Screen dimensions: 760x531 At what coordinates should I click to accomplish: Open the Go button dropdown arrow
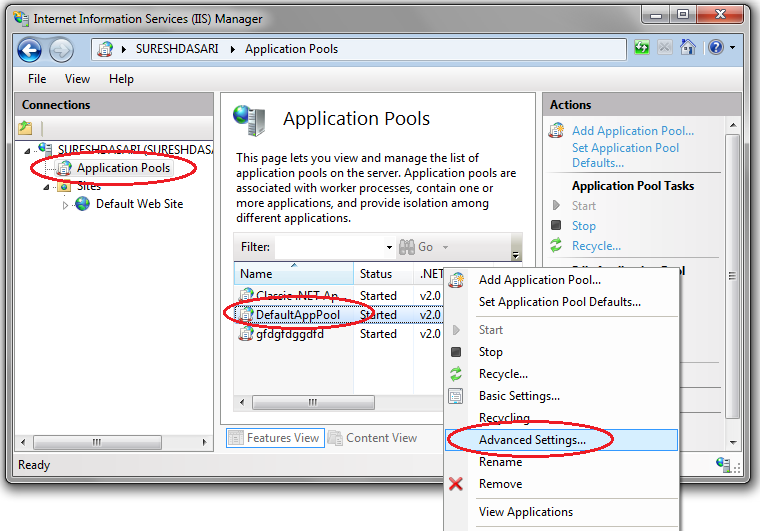click(x=445, y=248)
